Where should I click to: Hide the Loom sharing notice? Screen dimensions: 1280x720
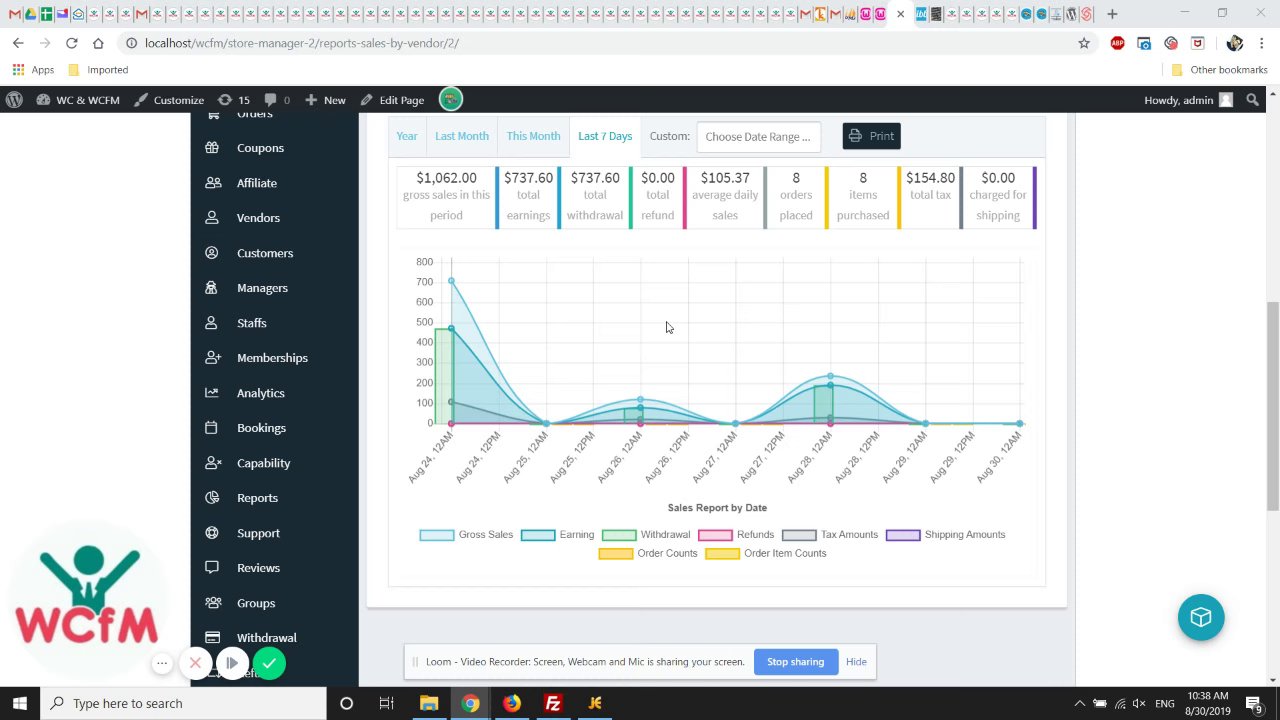(856, 662)
